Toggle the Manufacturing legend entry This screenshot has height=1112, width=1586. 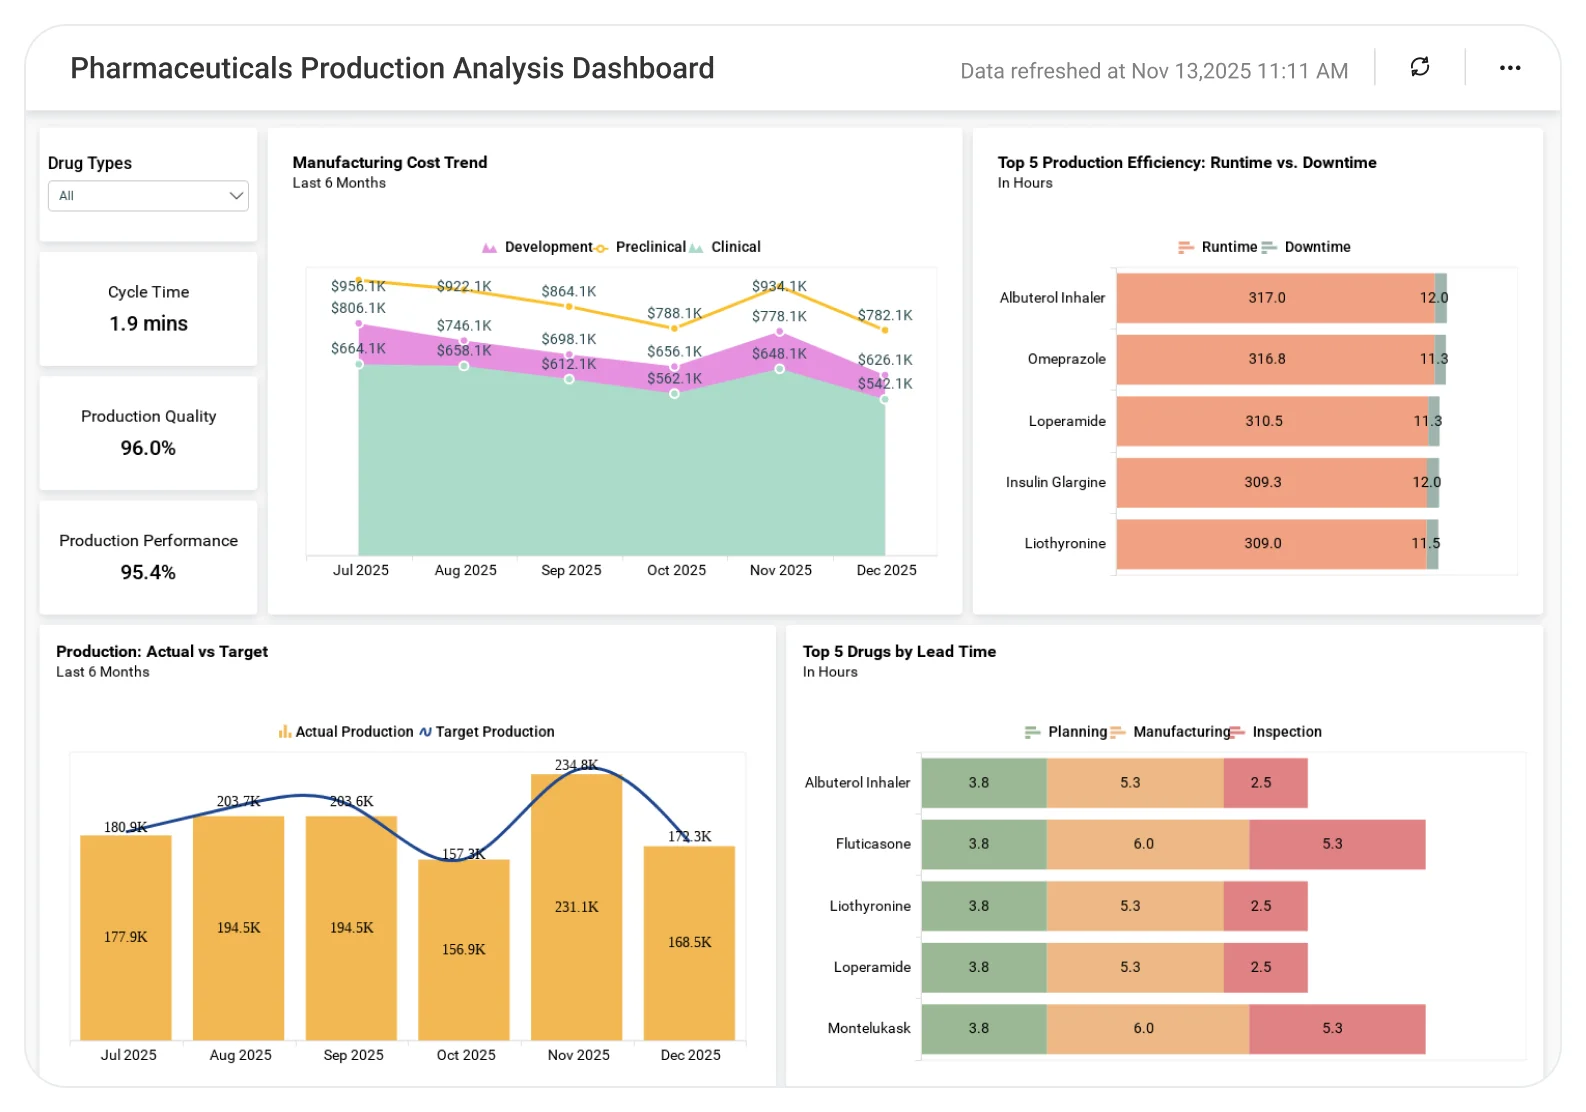pyautogui.click(x=1170, y=732)
